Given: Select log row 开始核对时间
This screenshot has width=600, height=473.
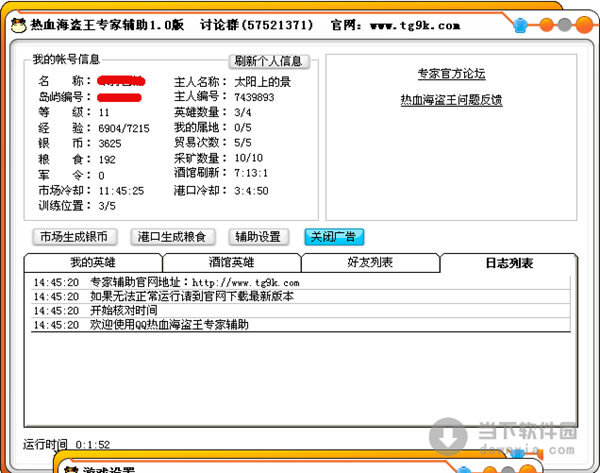Looking at the screenshot, I should [301, 311].
